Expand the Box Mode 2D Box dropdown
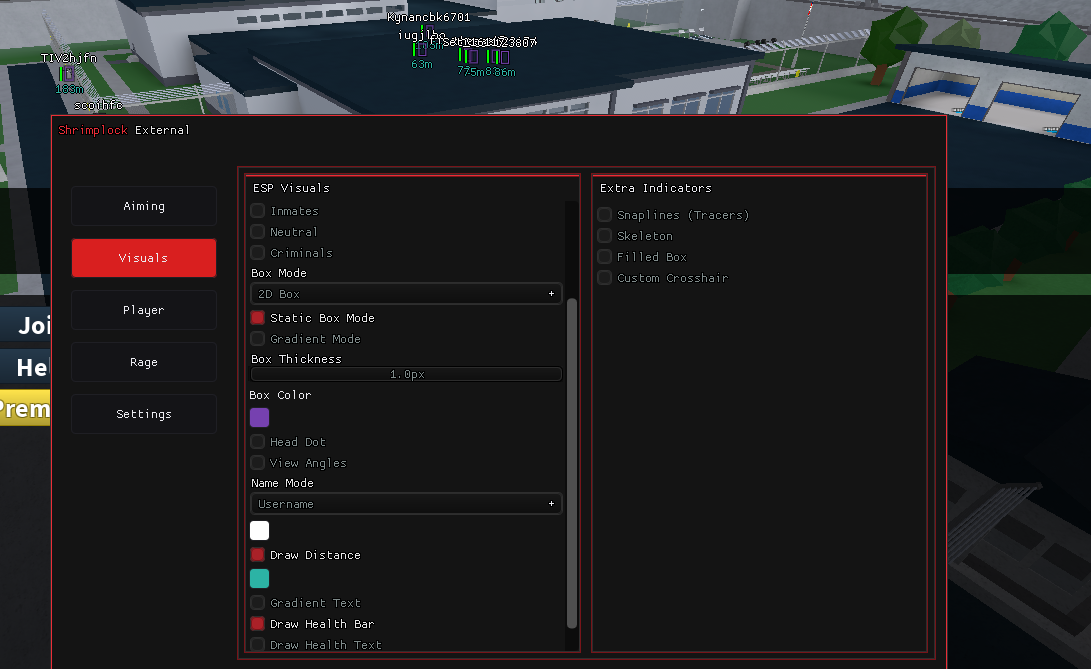Screen dimensions: 1091x669 406,294
